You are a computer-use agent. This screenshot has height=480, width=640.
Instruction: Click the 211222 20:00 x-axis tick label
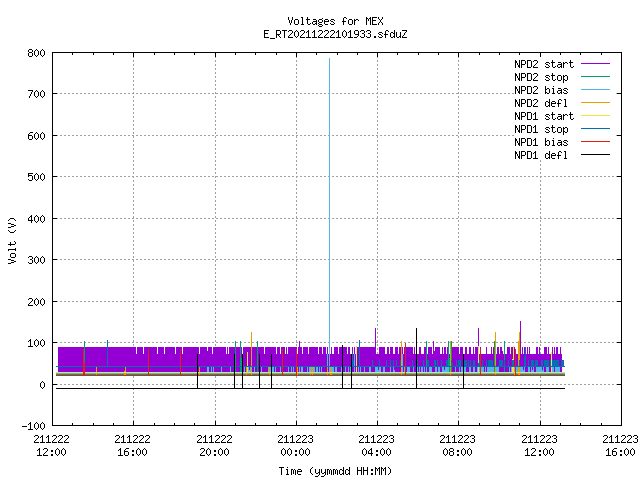(214, 446)
